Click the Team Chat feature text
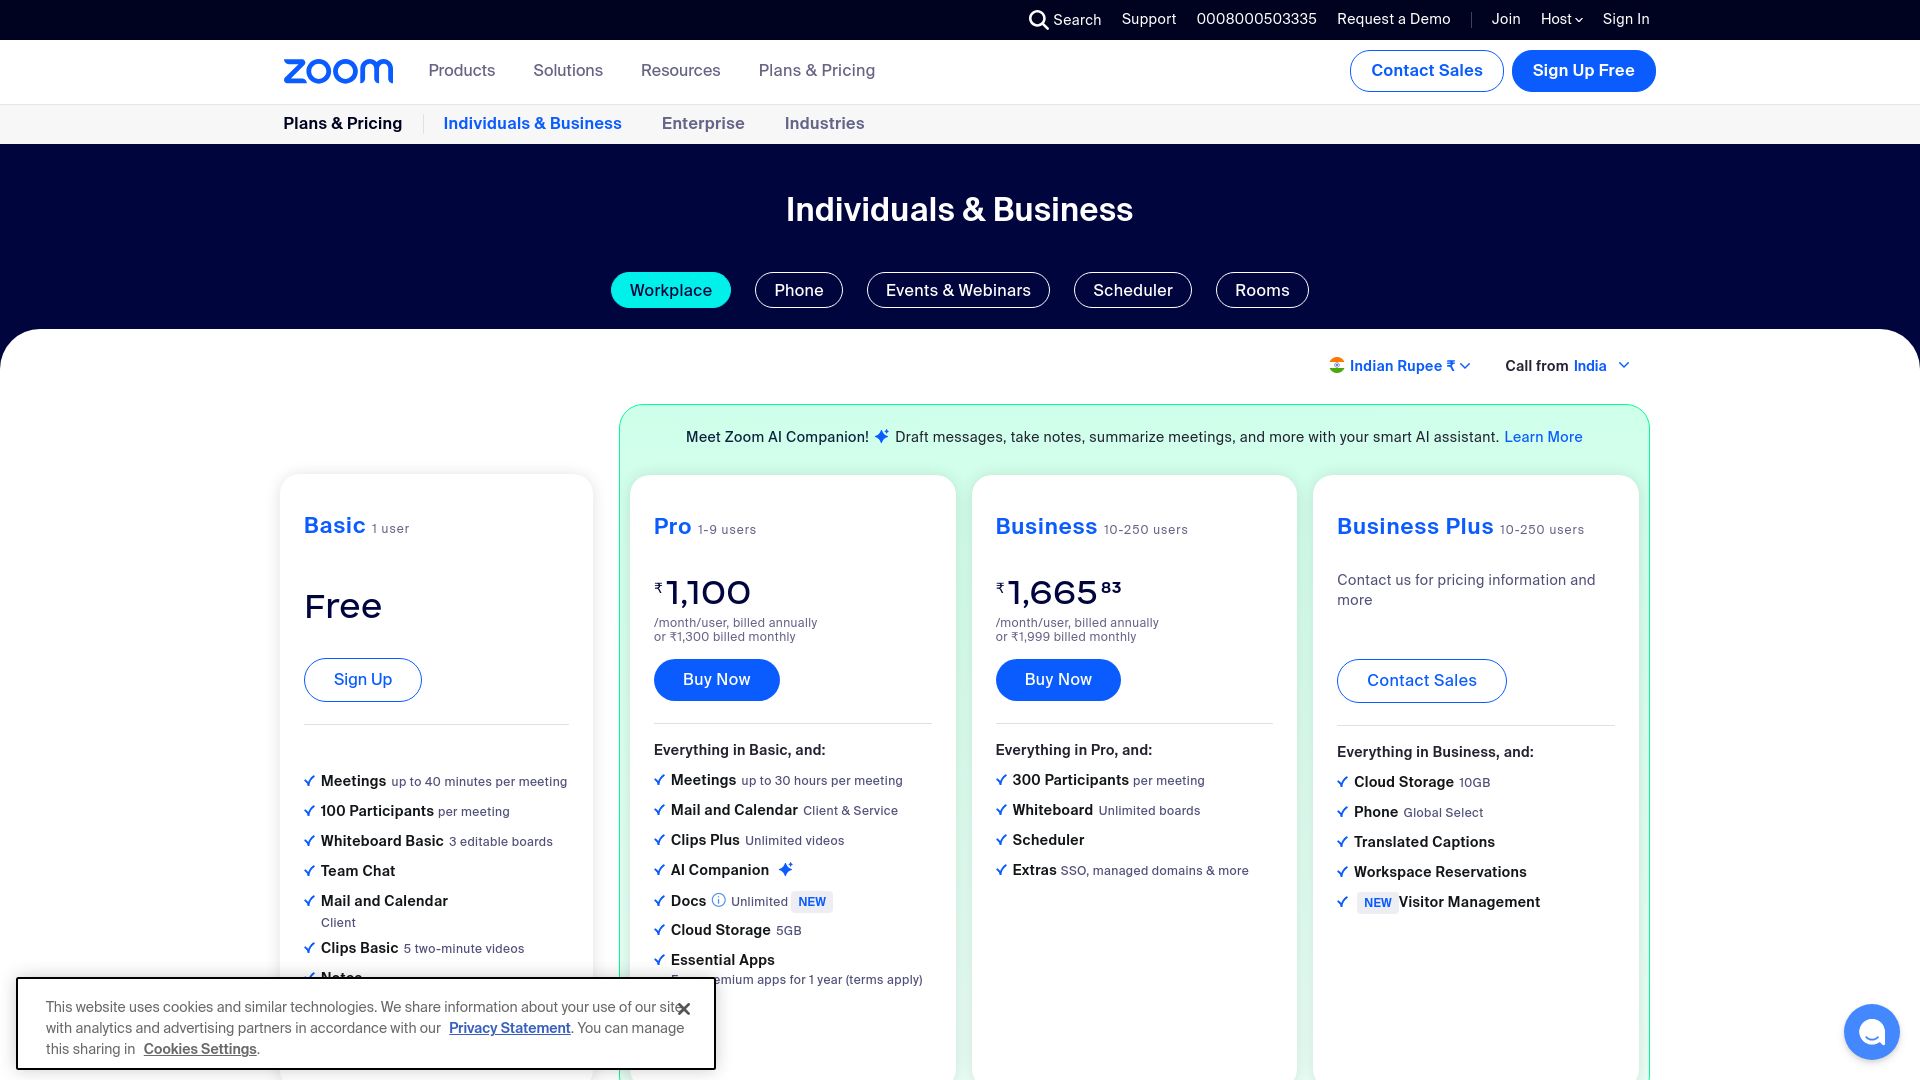This screenshot has height=1080, width=1920. click(358, 871)
